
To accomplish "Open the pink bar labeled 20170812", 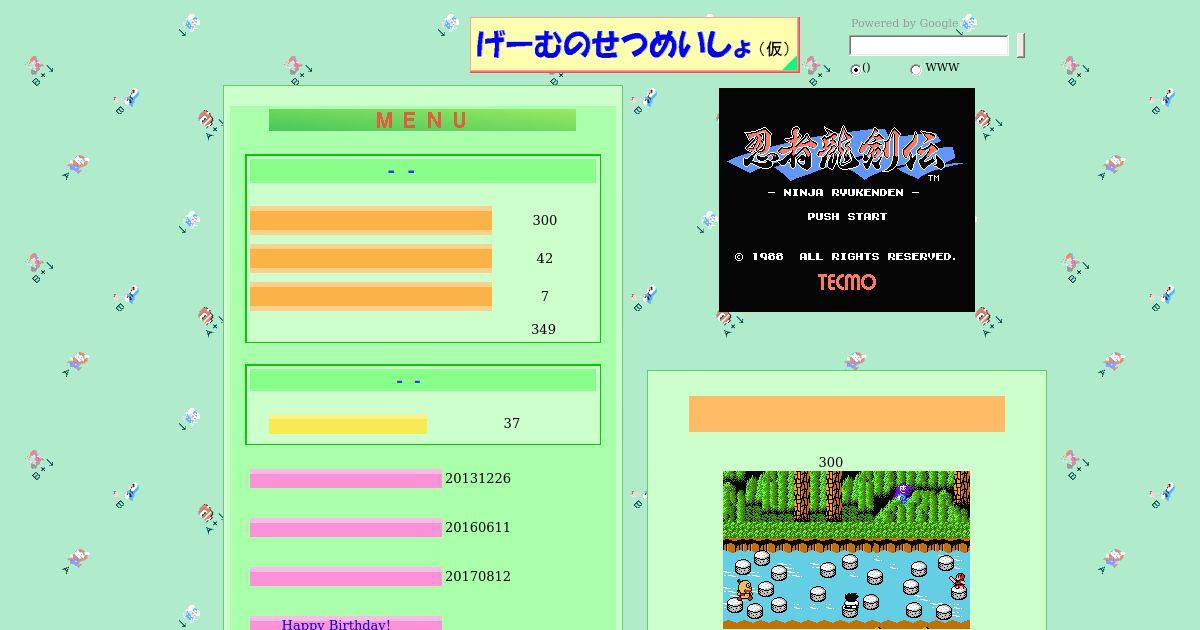I will (x=346, y=577).
